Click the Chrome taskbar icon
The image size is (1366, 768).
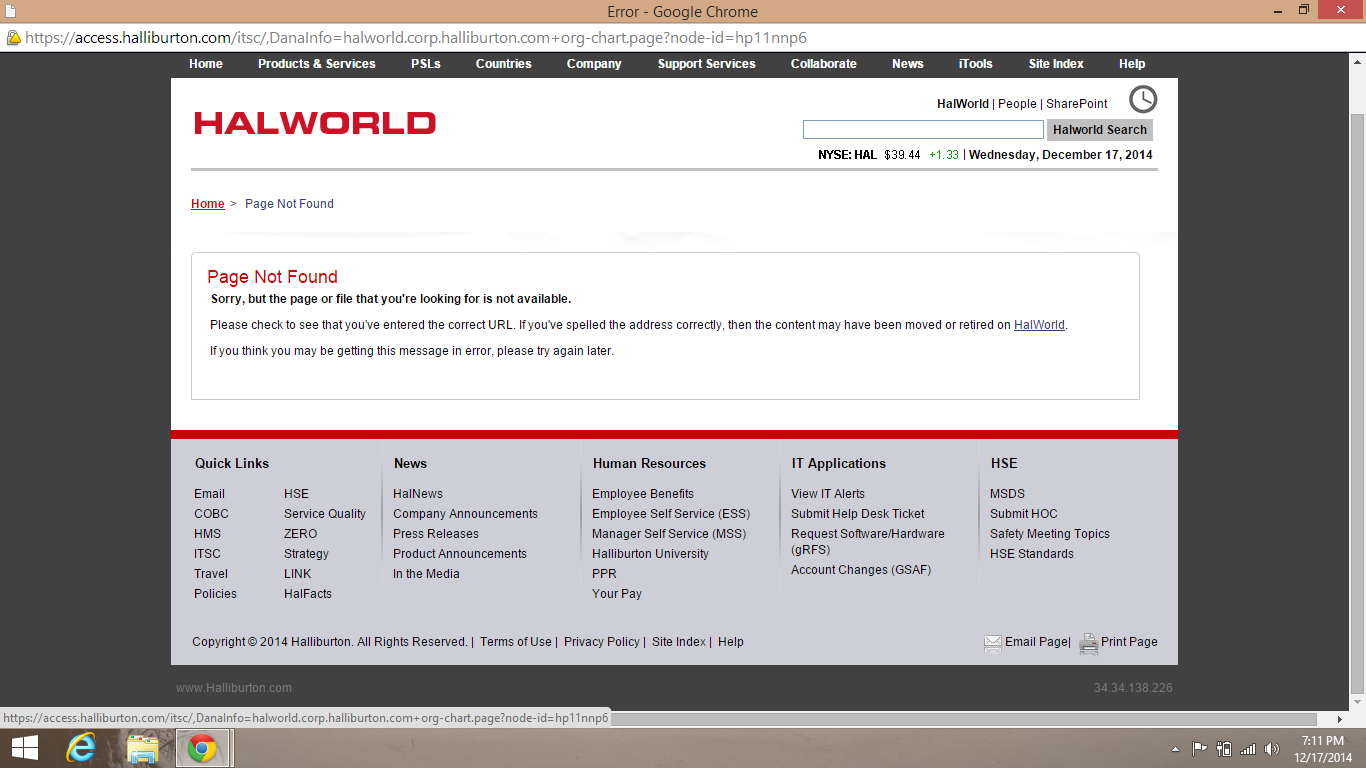tap(203, 748)
